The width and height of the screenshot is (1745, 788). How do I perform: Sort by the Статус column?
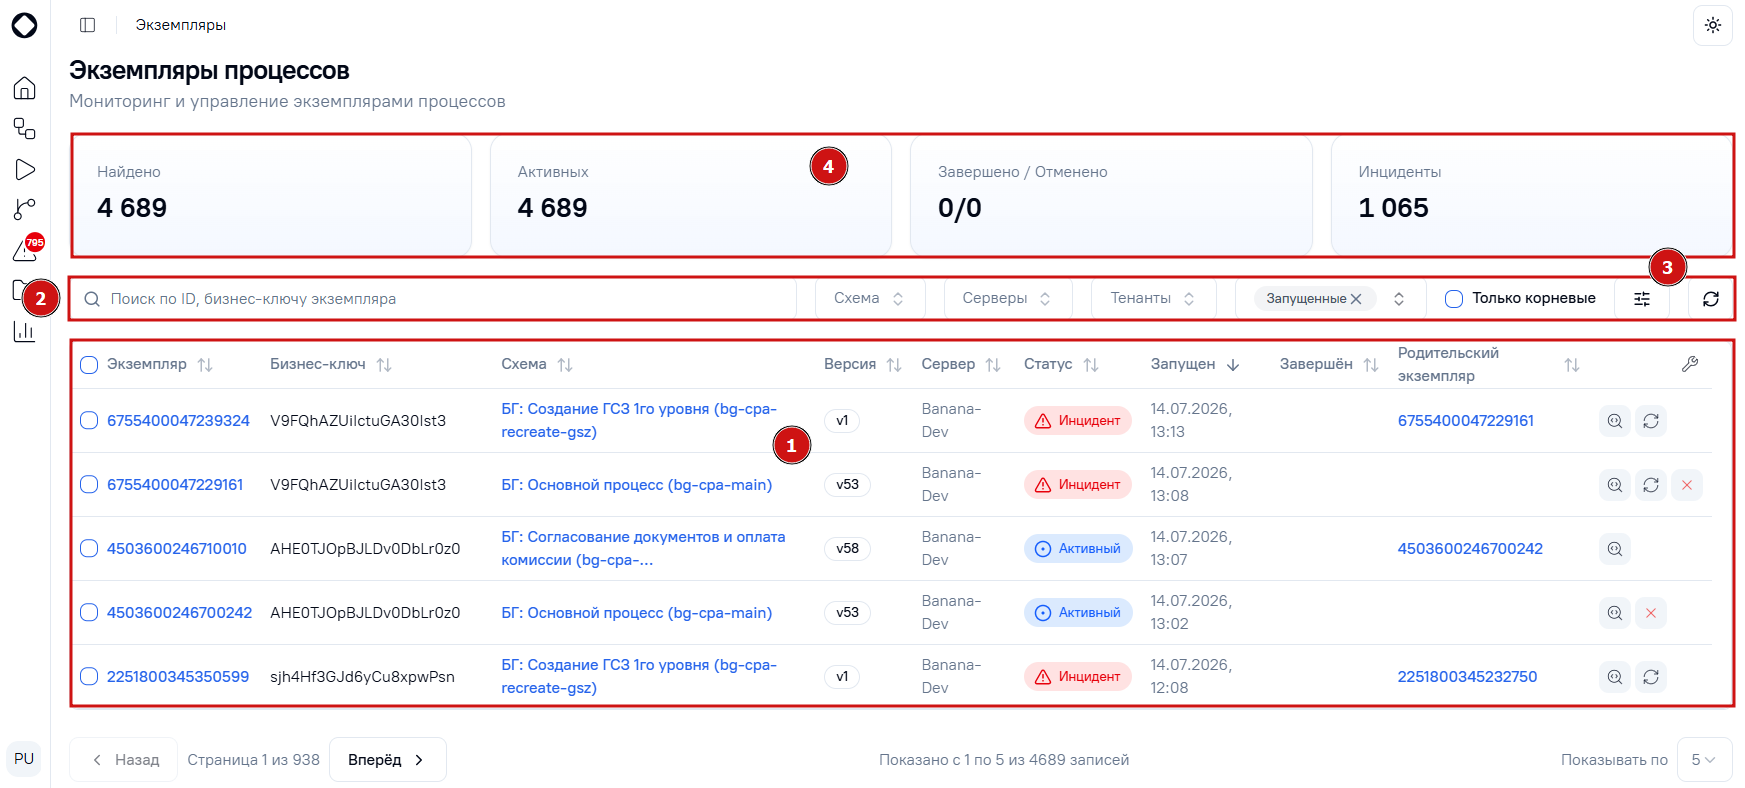point(1091,365)
